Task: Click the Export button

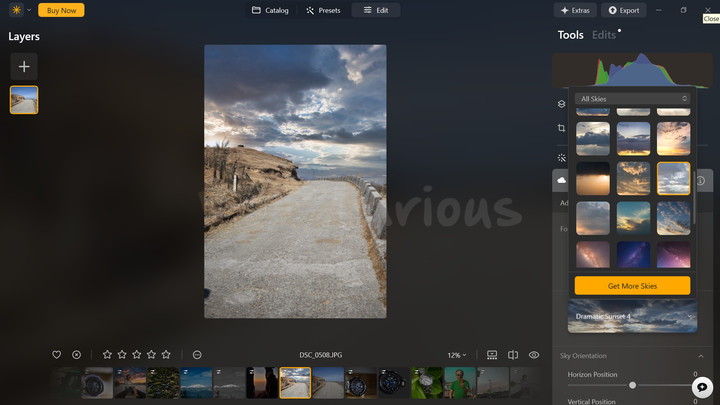Action: coord(624,10)
